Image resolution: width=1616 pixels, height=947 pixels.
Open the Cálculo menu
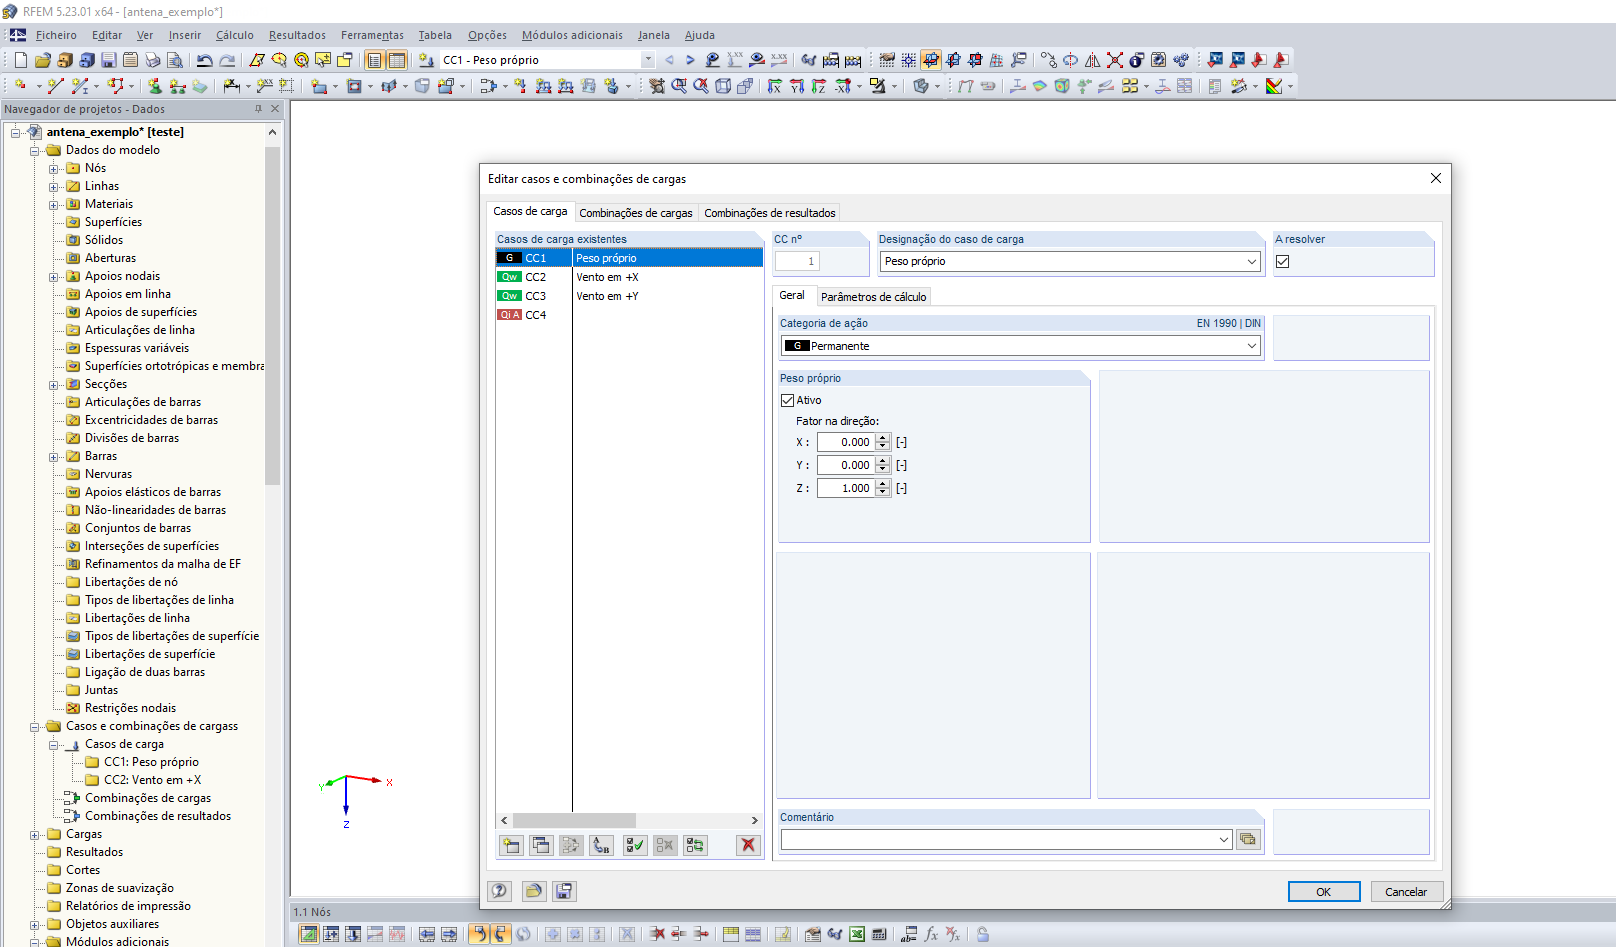[235, 35]
